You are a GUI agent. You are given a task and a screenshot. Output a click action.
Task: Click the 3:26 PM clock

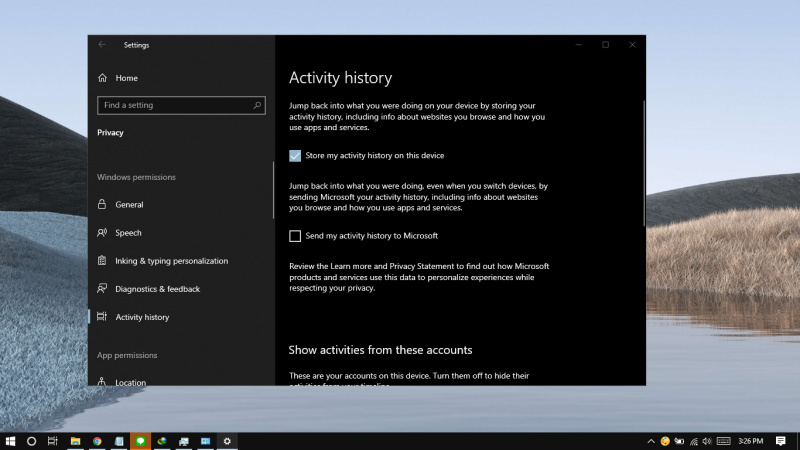tap(751, 441)
